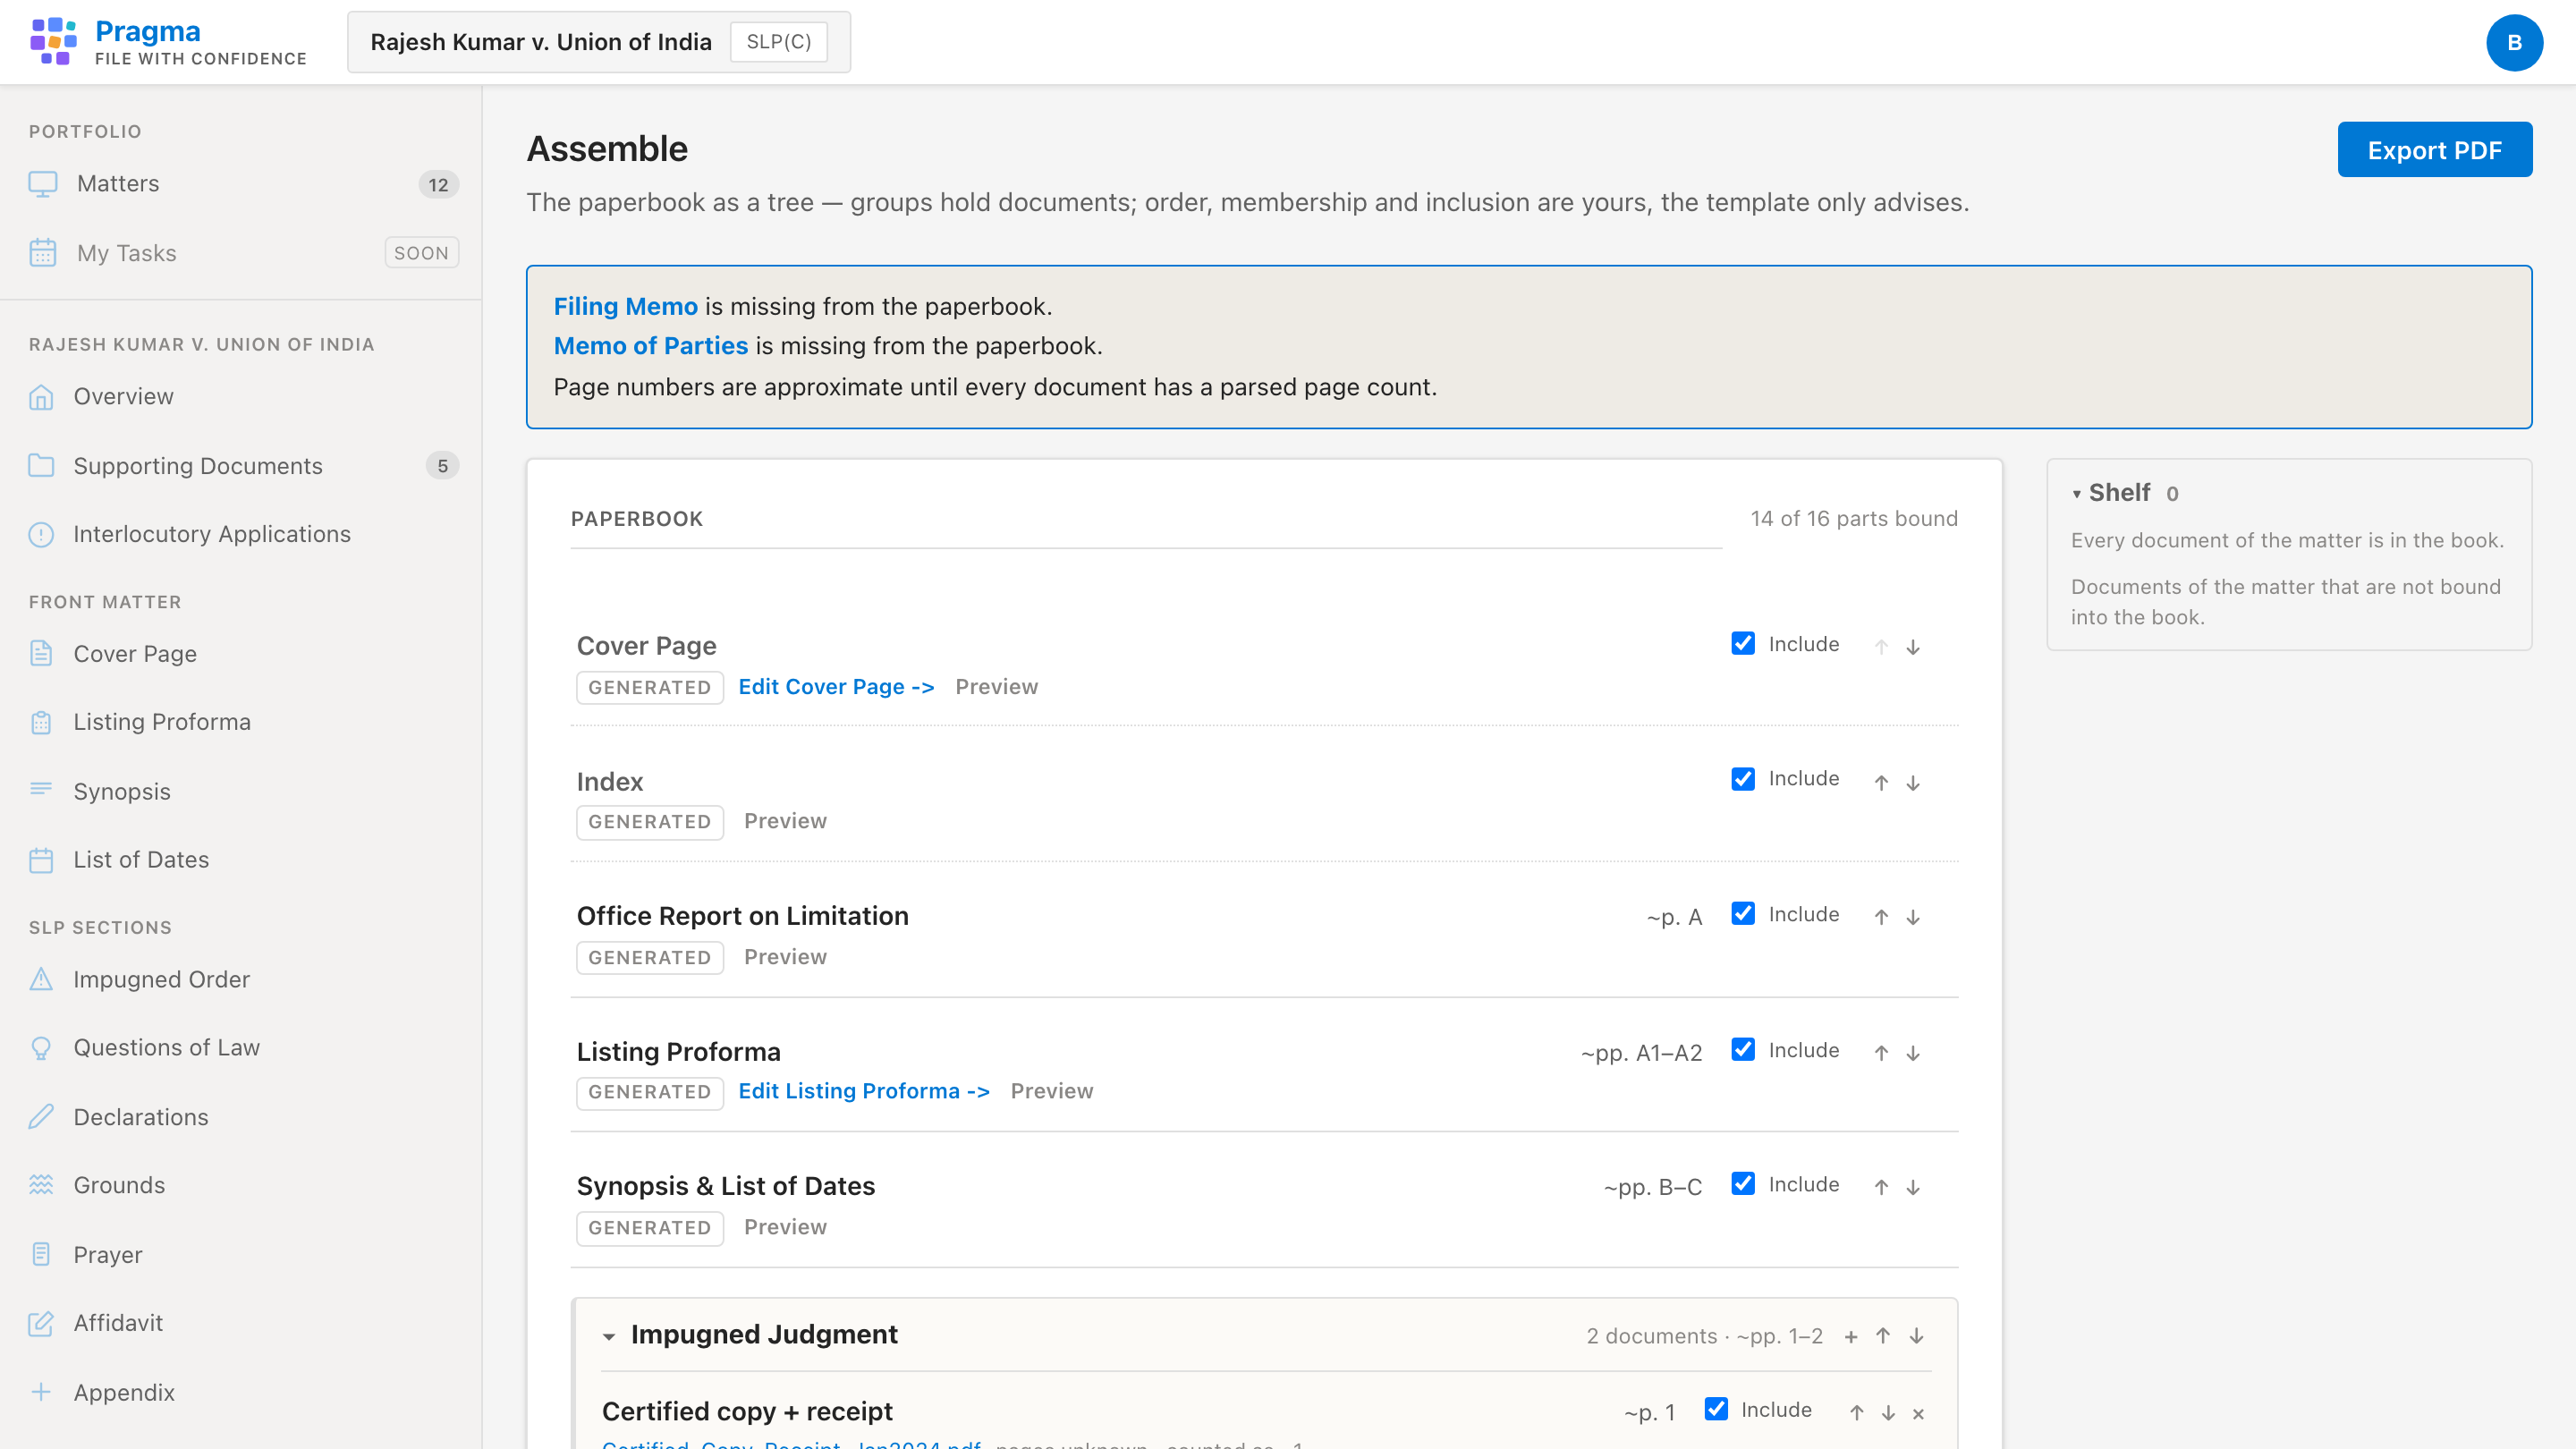Add document to Impugned Judgment group
2576x1449 pixels.
(1851, 1336)
